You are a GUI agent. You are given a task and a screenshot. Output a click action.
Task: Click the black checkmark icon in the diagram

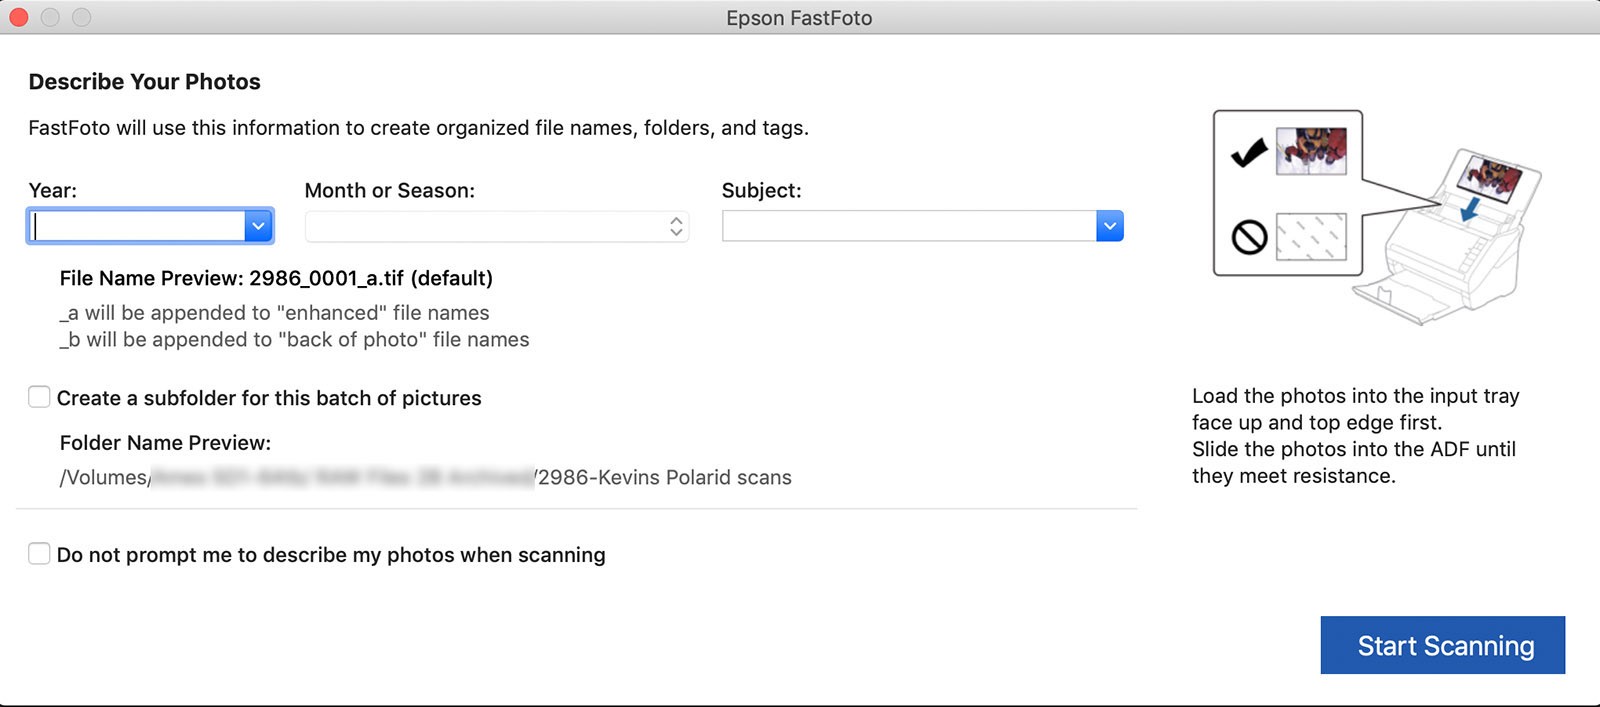pos(1248,153)
